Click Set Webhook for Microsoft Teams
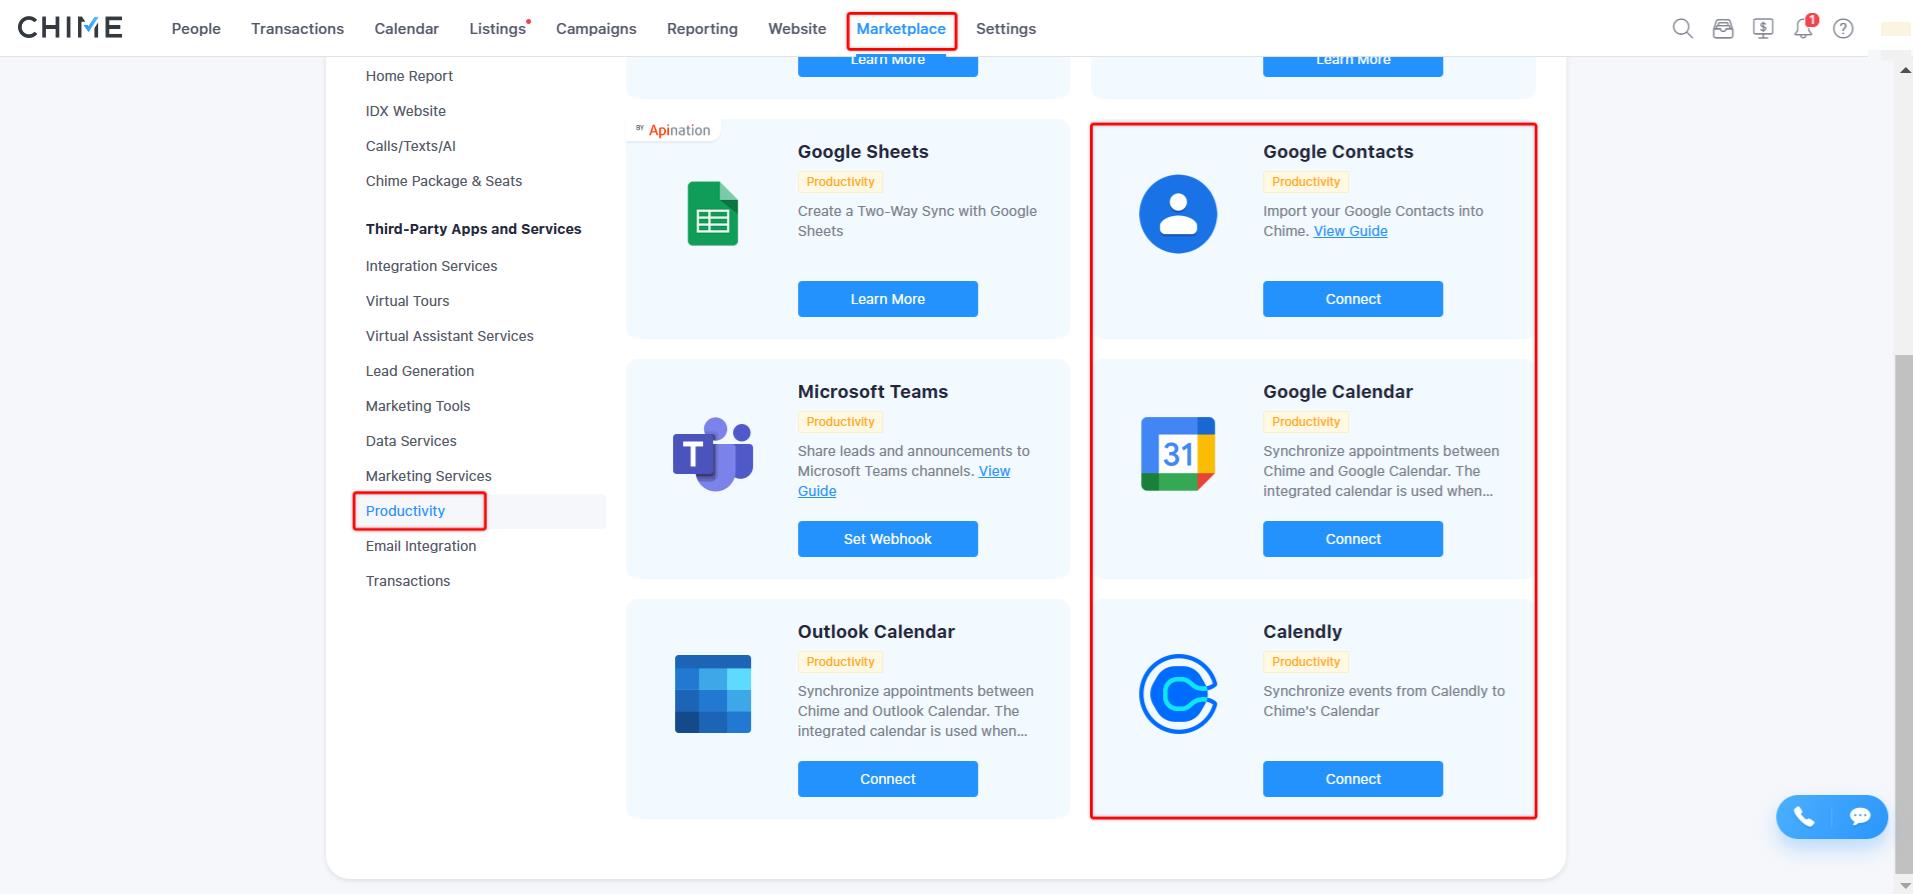The height and width of the screenshot is (894, 1913). pyautogui.click(x=888, y=539)
